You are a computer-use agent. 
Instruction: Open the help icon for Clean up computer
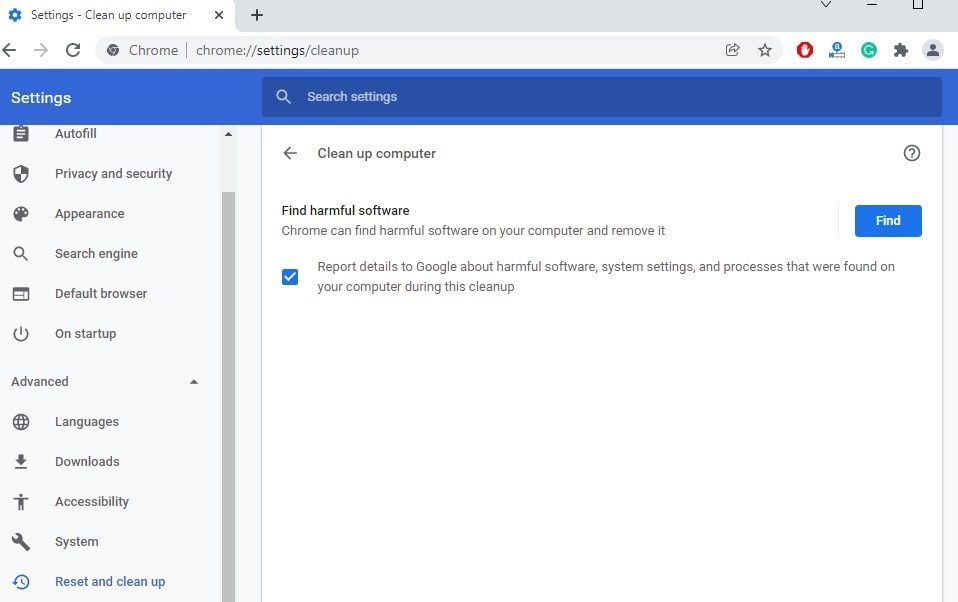(911, 153)
